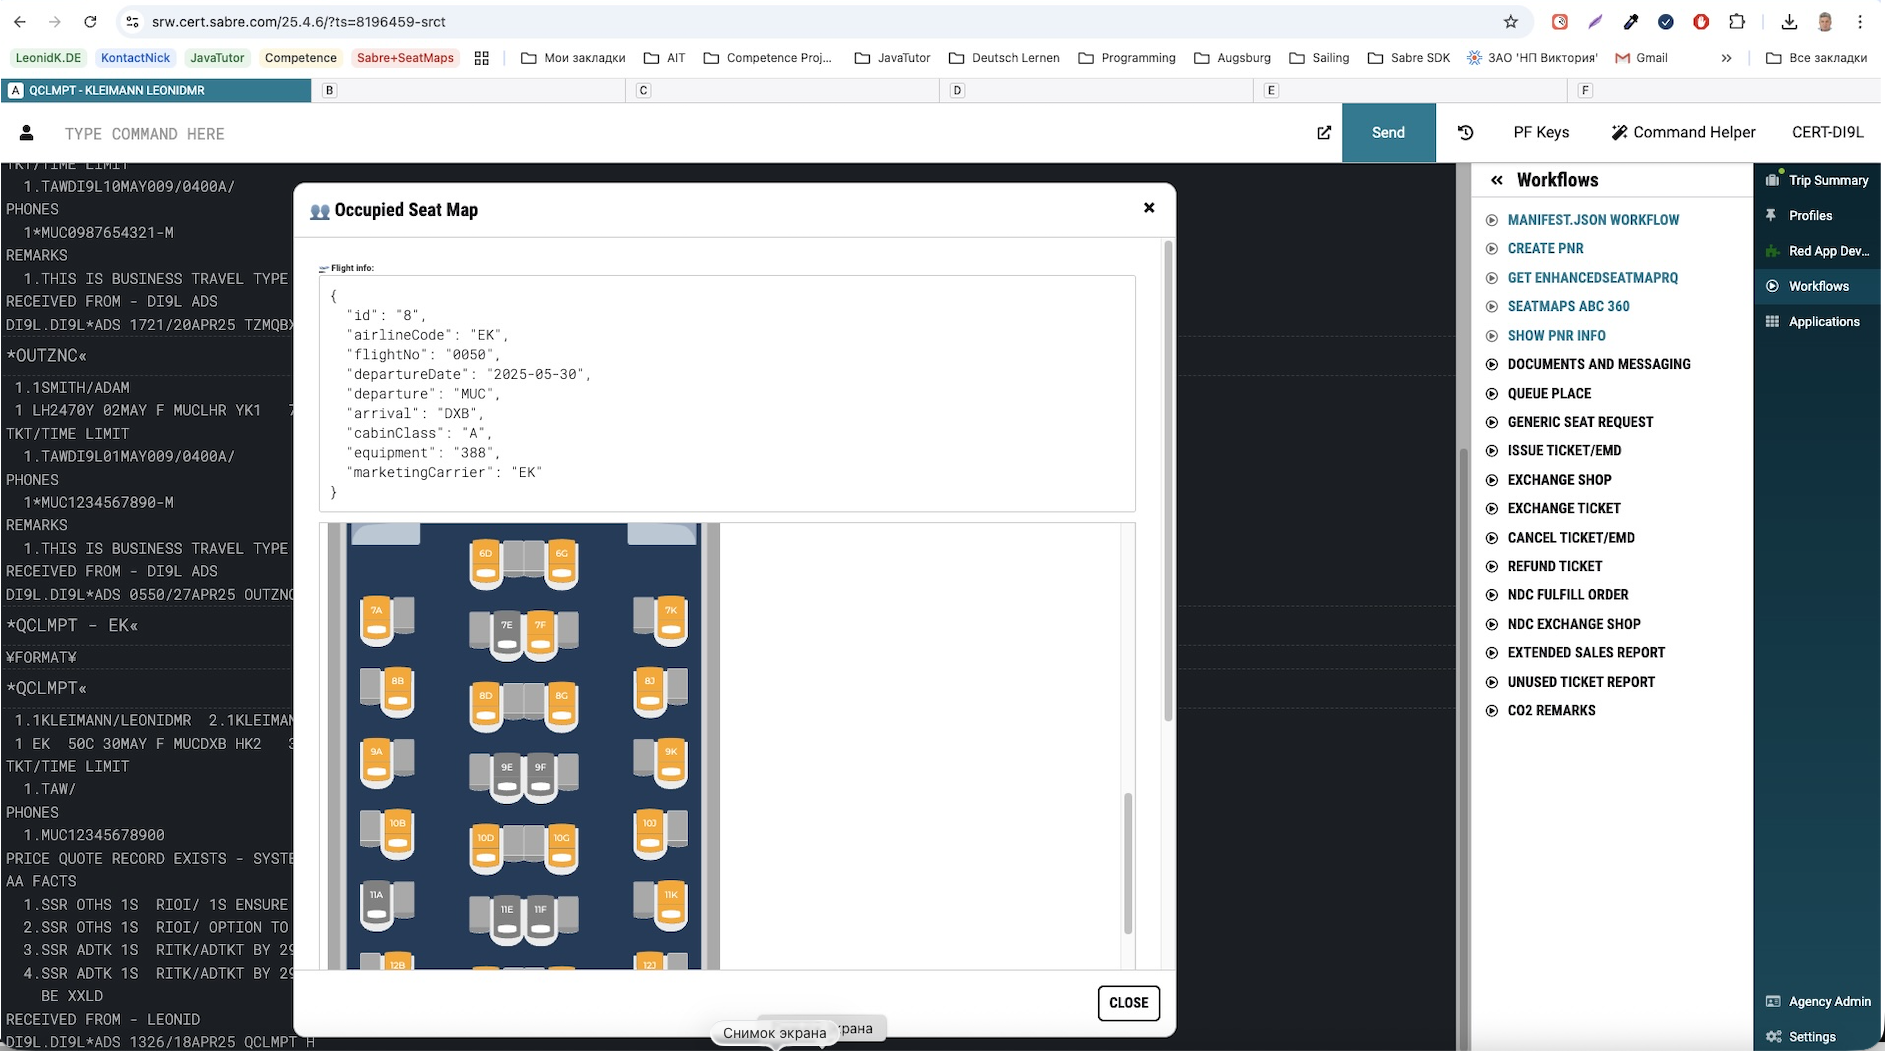Image resolution: width=1885 pixels, height=1051 pixels.
Task: Open Profiles in the right sidebar
Action: [x=1809, y=215]
